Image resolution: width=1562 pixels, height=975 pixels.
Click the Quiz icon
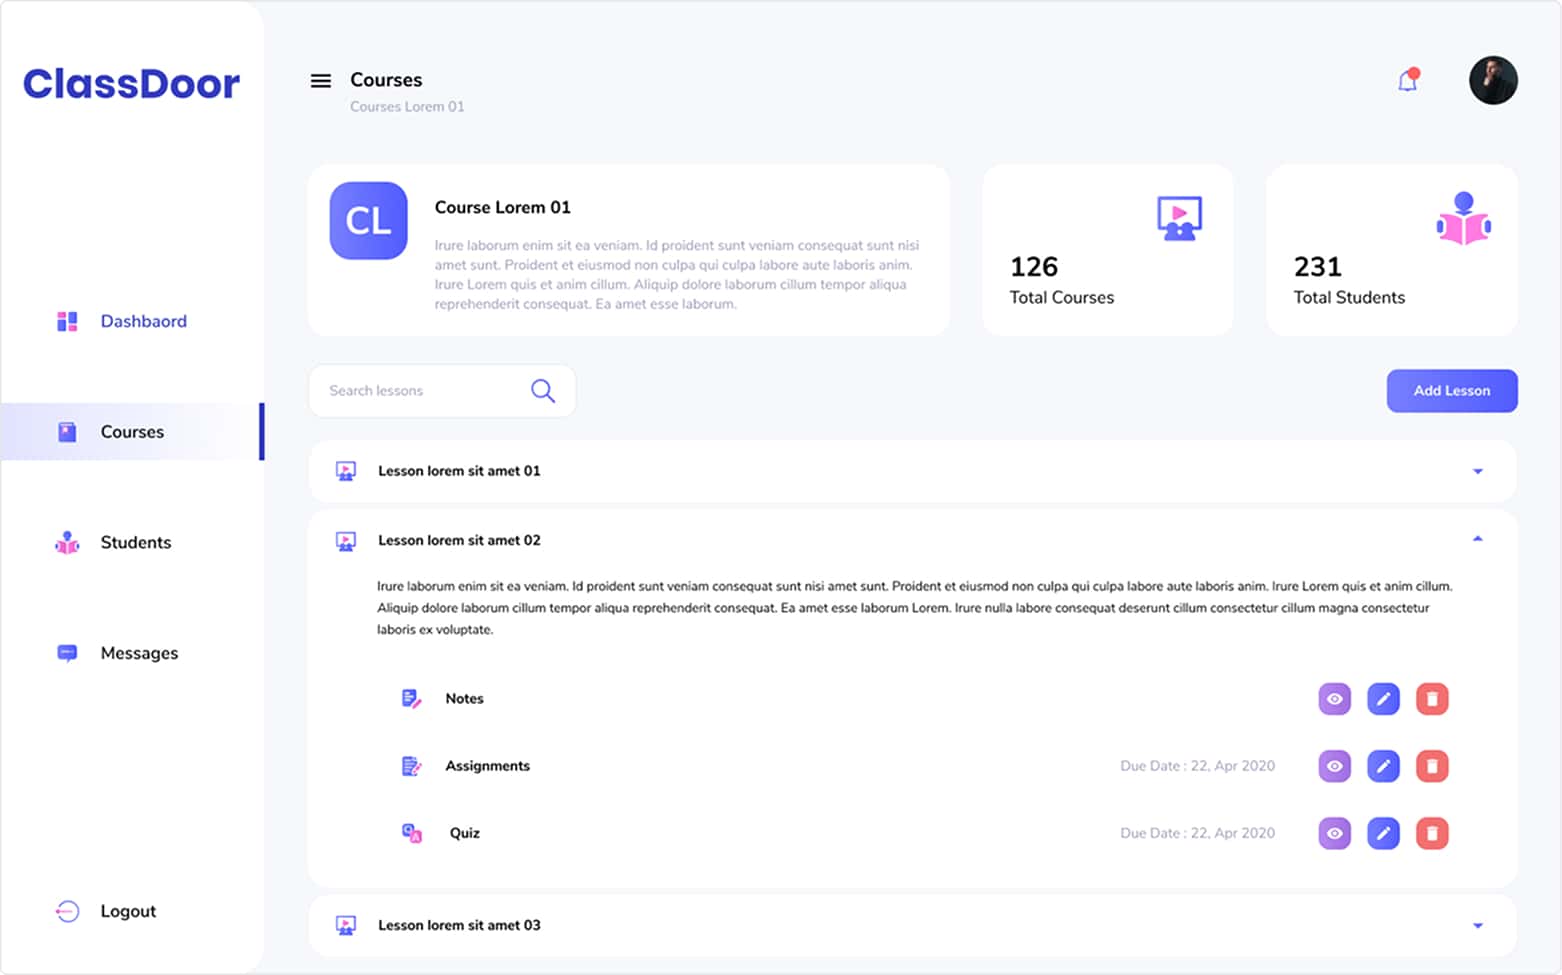click(x=411, y=831)
